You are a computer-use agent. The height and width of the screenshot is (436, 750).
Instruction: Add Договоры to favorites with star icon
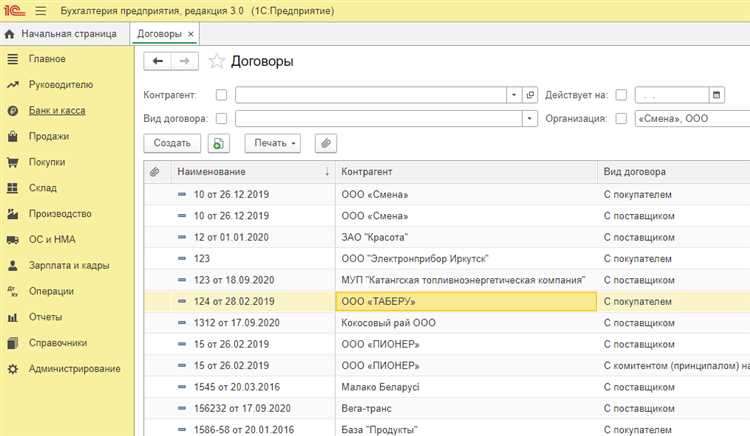point(217,61)
